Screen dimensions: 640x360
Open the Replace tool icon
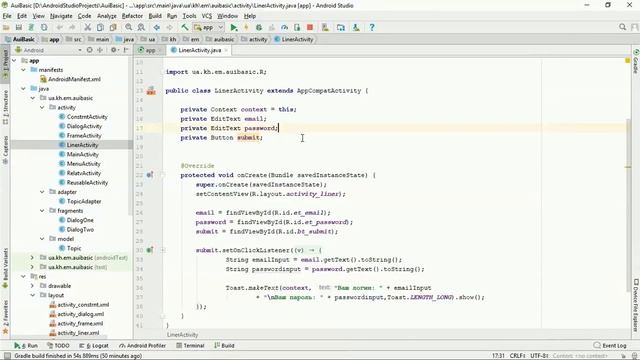pos(141,27)
